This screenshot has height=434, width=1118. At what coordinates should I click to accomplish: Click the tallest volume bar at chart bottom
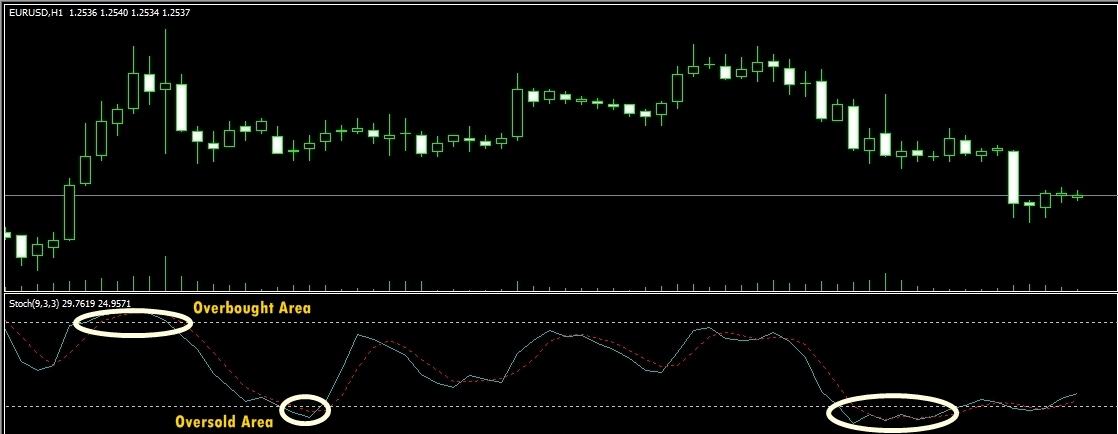[x=165, y=273]
